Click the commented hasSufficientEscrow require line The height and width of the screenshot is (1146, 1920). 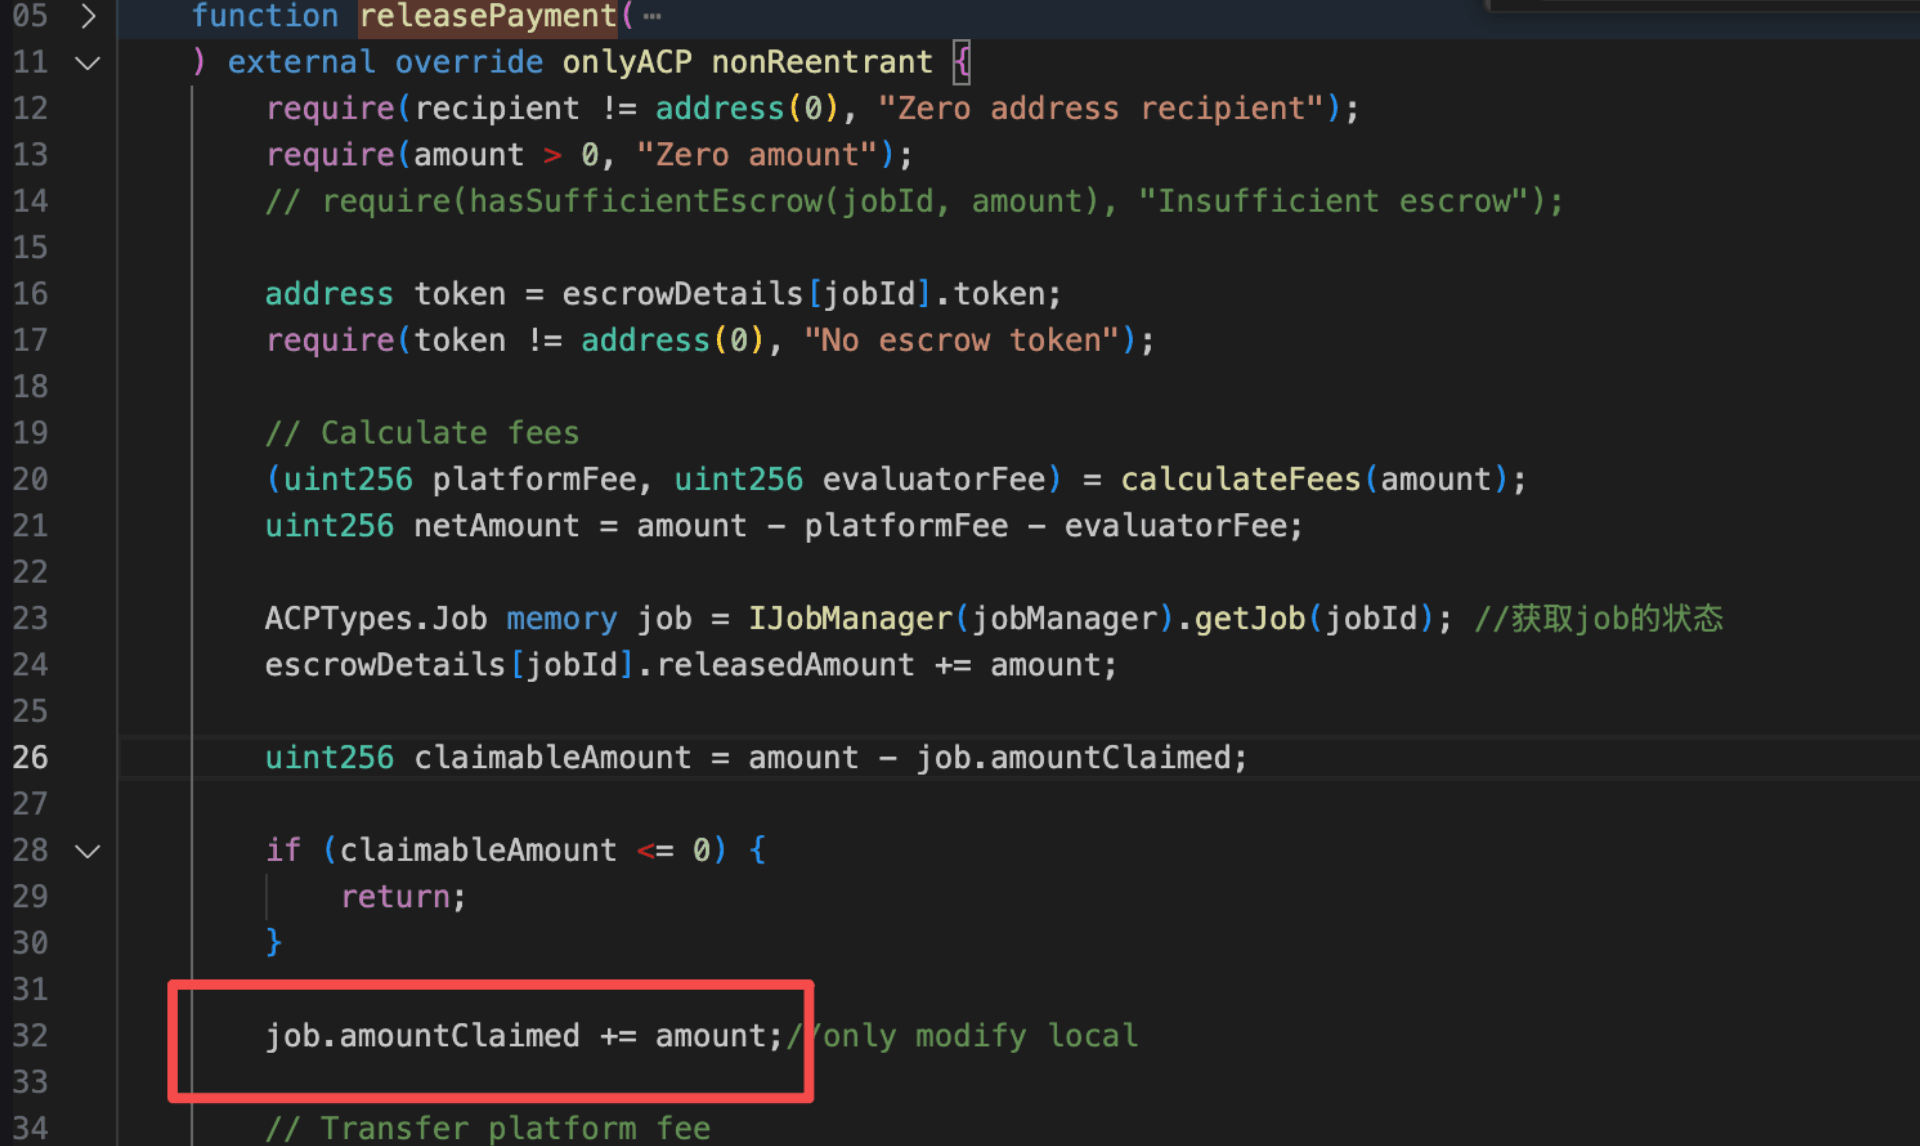pyautogui.click(x=912, y=202)
